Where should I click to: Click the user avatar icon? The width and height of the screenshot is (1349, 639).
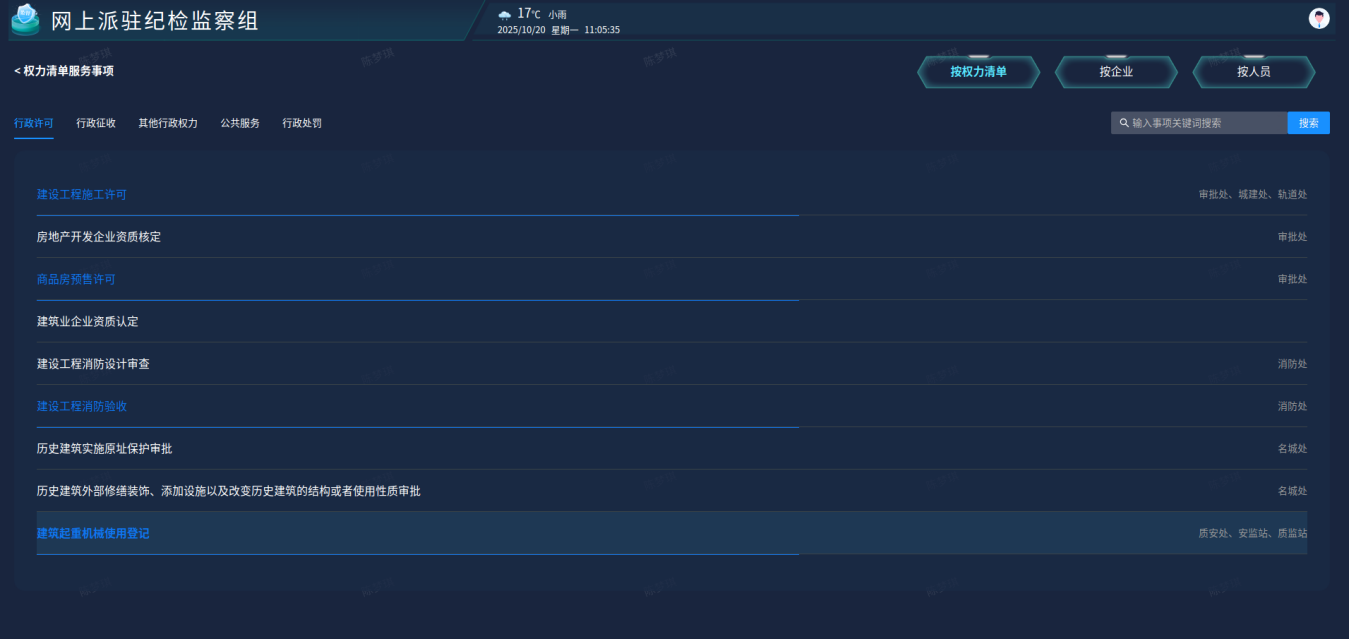[1319, 18]
